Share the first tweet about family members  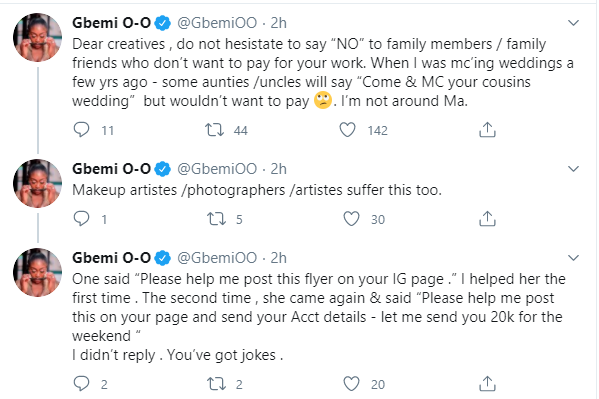487,130
